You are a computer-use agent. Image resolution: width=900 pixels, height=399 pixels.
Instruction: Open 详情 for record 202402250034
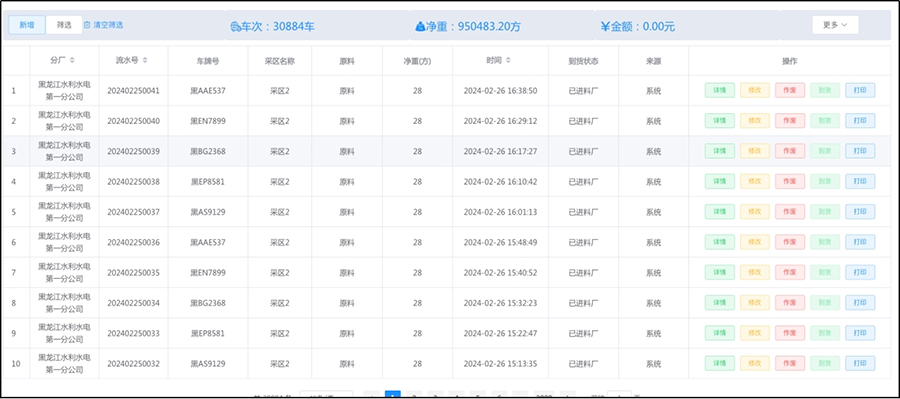point(720,303)
